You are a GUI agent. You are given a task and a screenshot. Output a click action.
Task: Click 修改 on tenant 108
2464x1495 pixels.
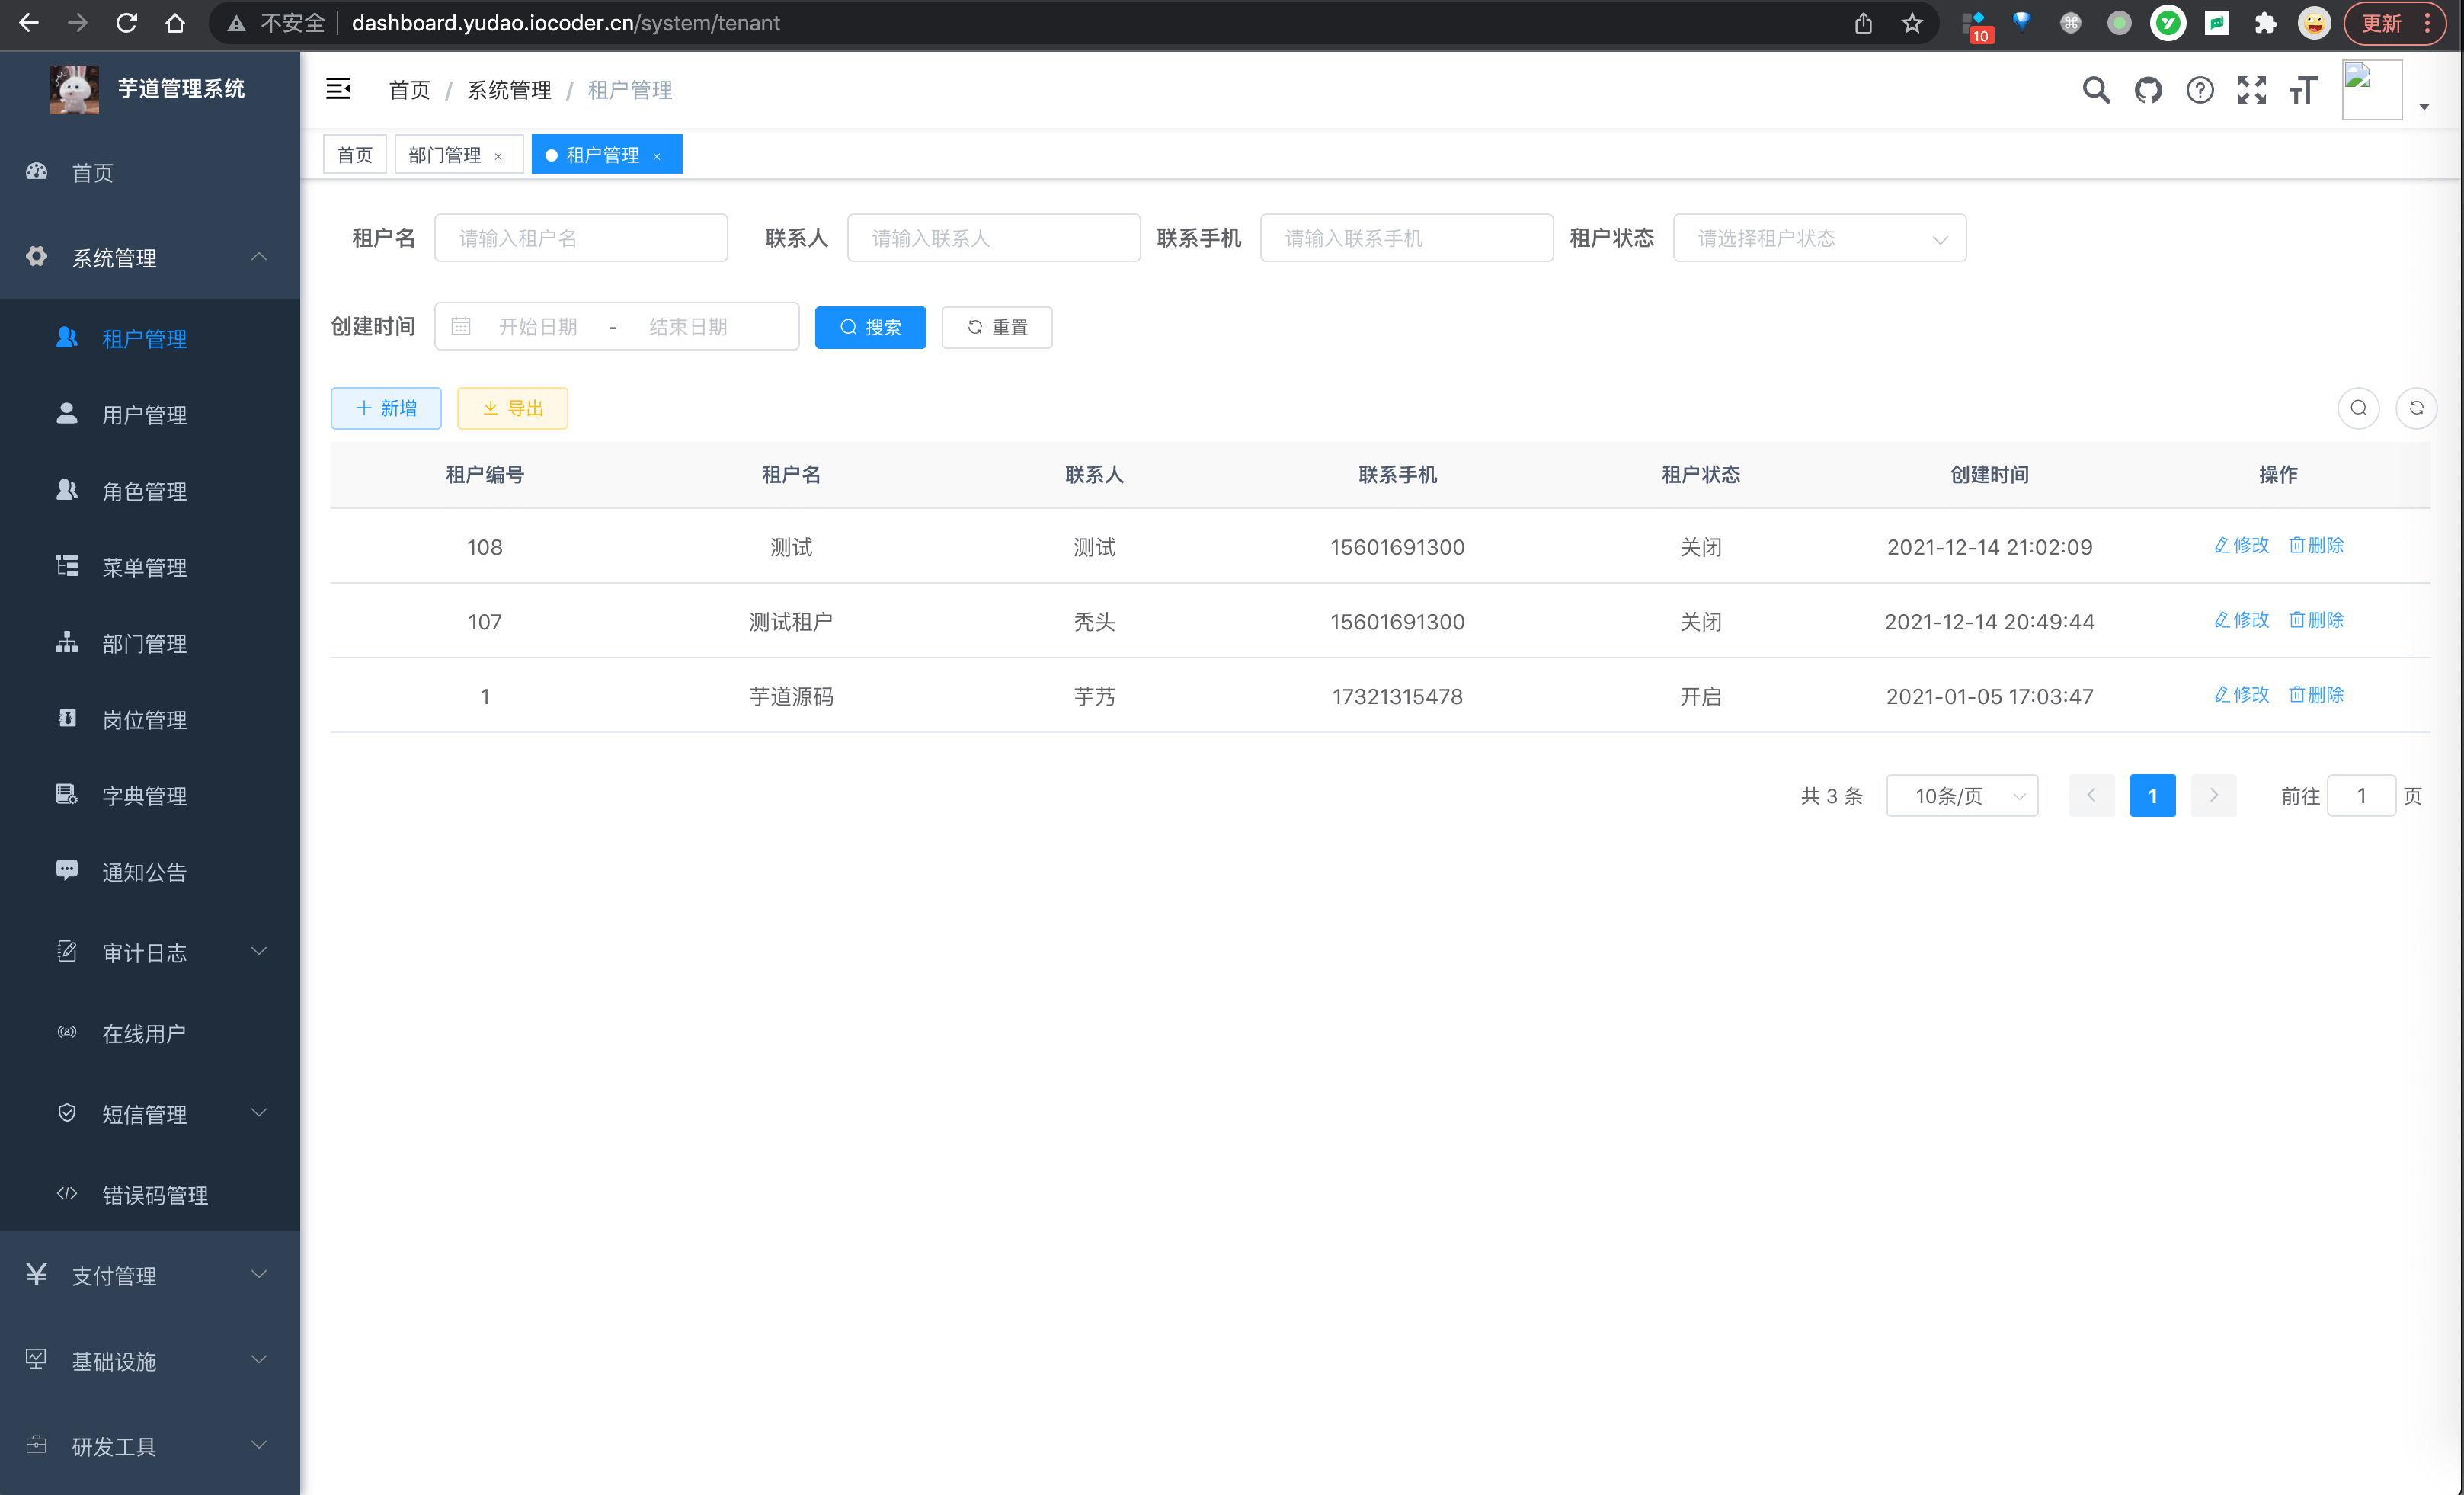pyautogui.click(x=2241, y=546)
